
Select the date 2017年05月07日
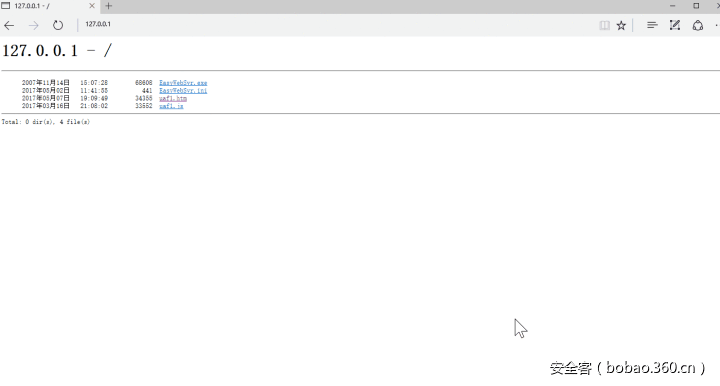(x=45, y=98)
